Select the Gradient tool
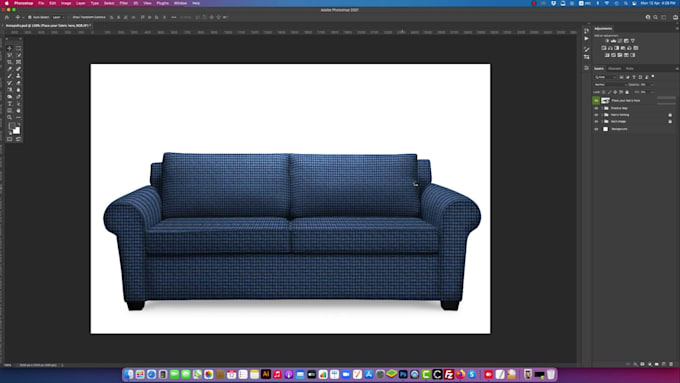 [x=10, y=90]
